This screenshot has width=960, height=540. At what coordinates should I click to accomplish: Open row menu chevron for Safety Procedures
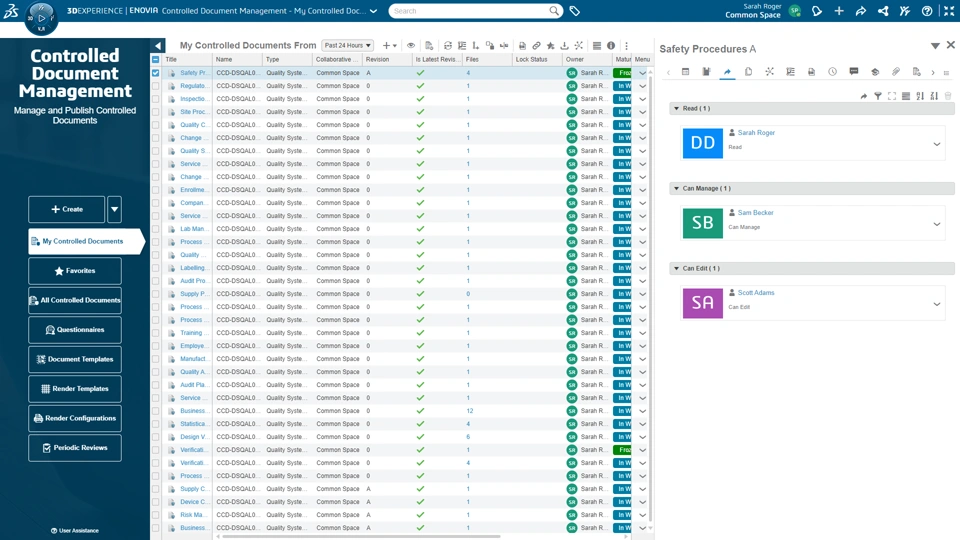pyautogui.click(x=642, y=73)
